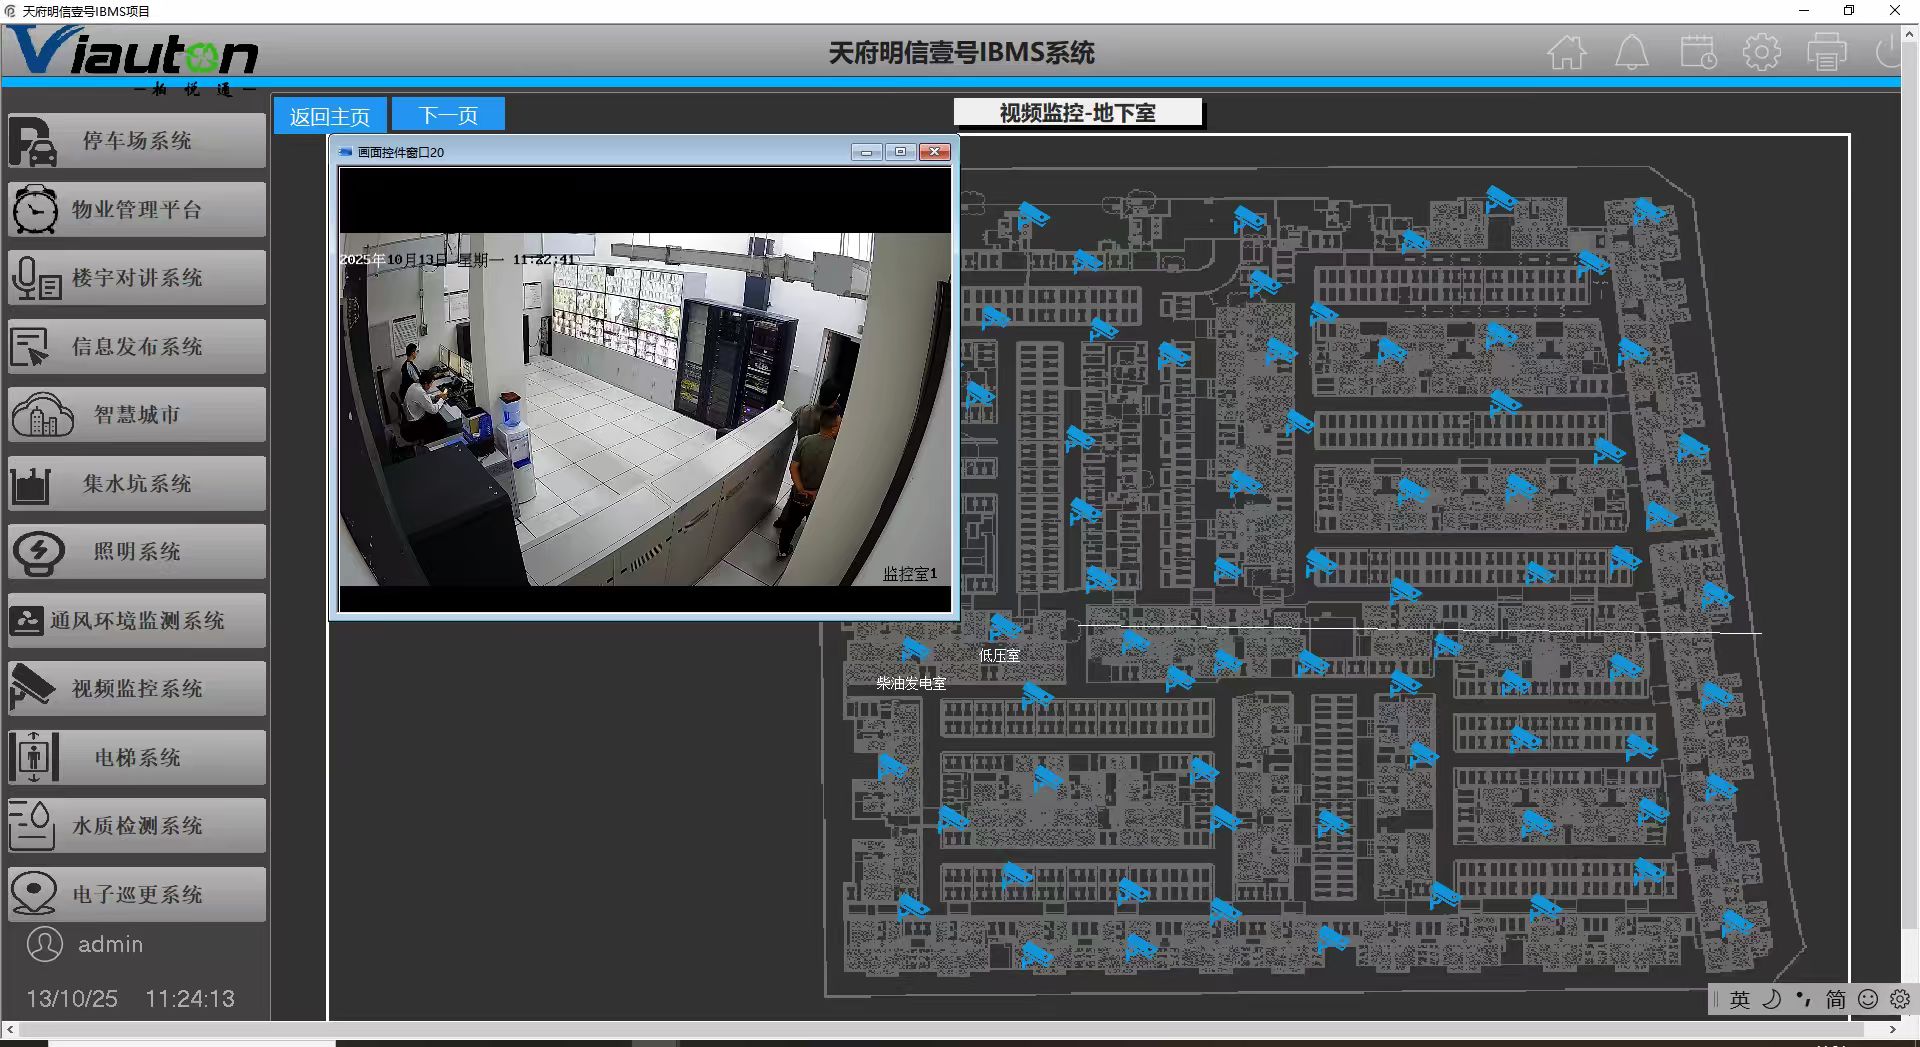Open the 信息发布系统 module
This screenshot has height=1047, width=1920.
pyautogui.click(x=137, y=347)
